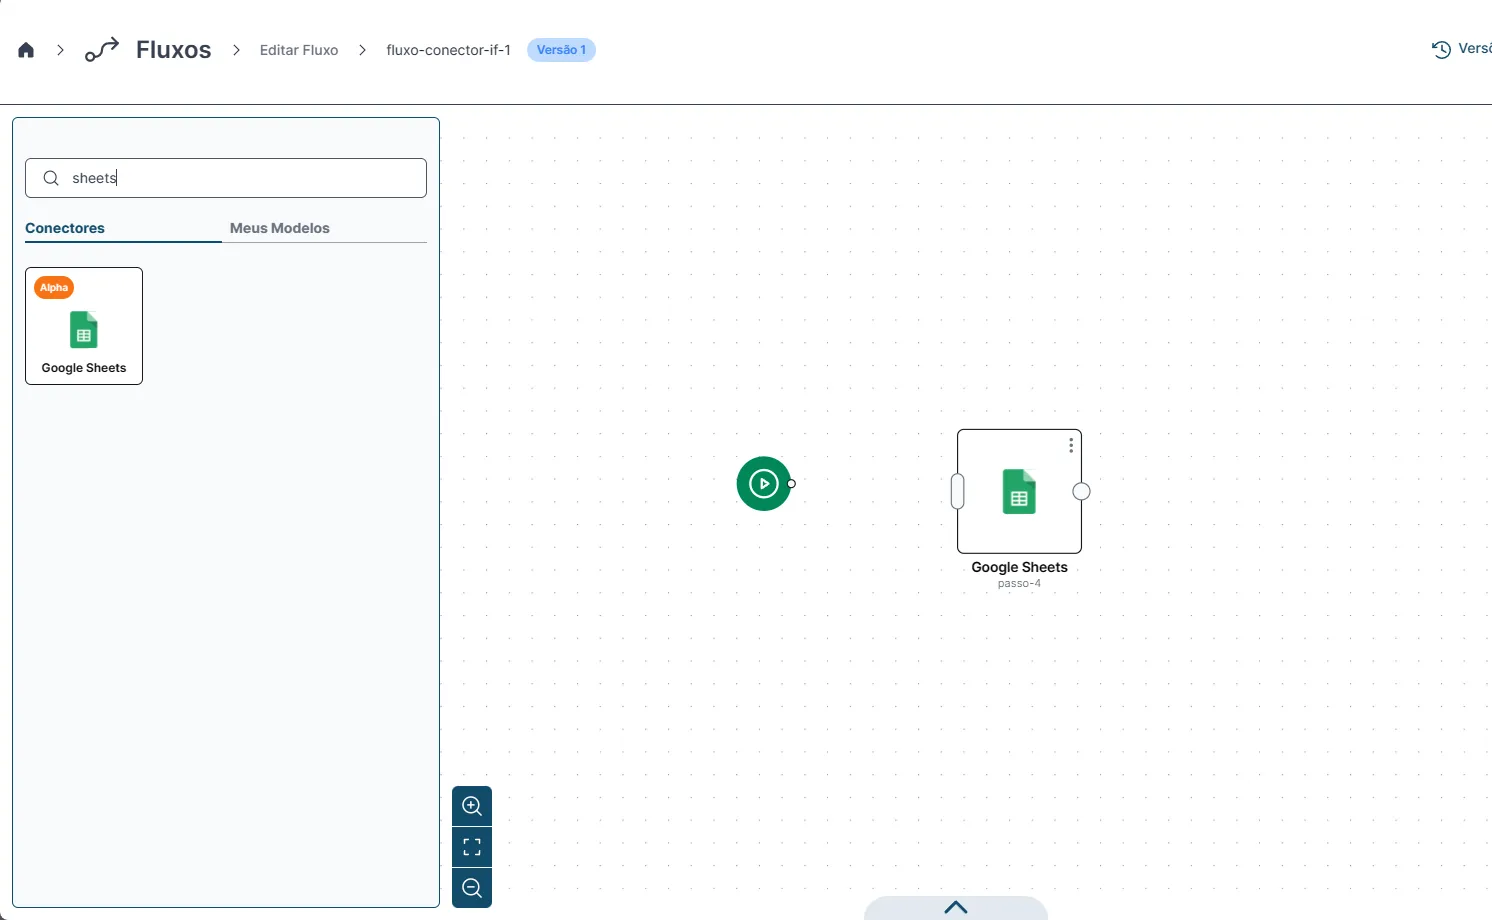This screenshot has height=920, width=1492.
Task: Select the Google Sheets connector card
Action: point(84,326)
